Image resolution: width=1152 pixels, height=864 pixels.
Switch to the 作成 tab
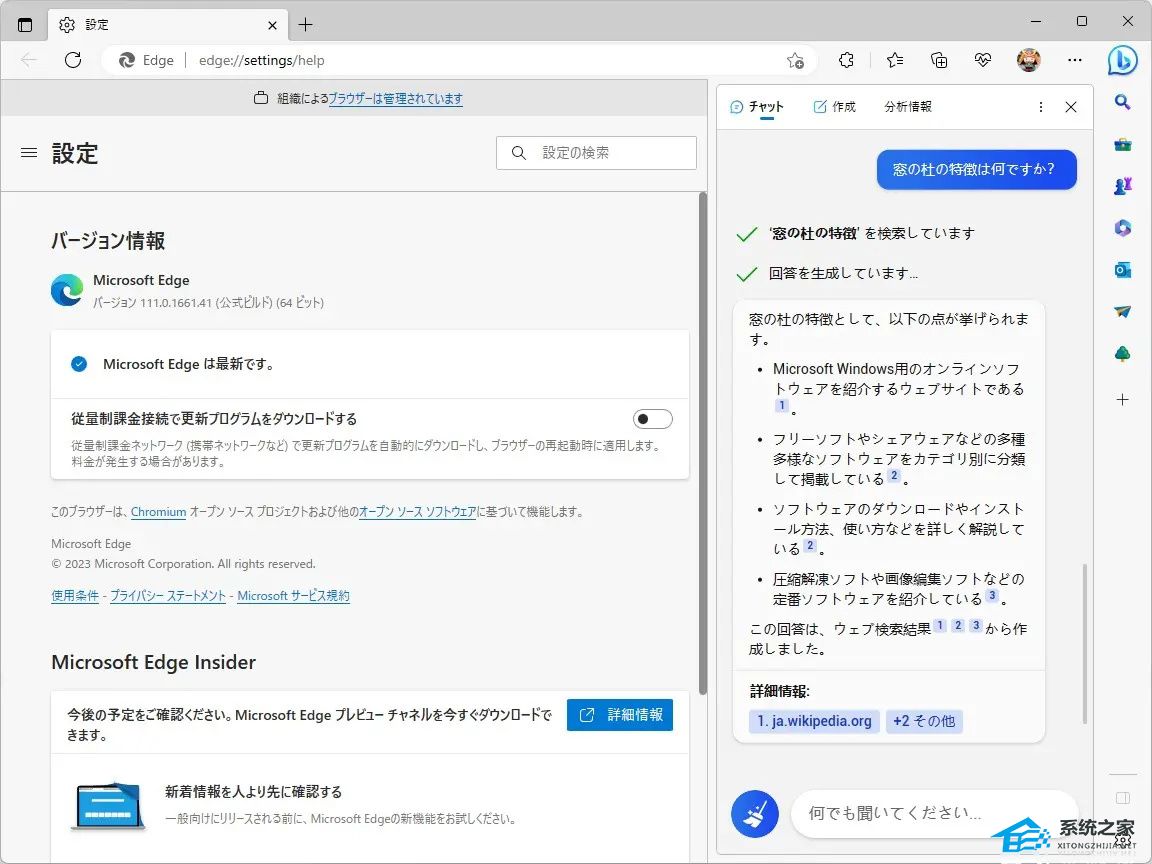click(x=834, y=107)
